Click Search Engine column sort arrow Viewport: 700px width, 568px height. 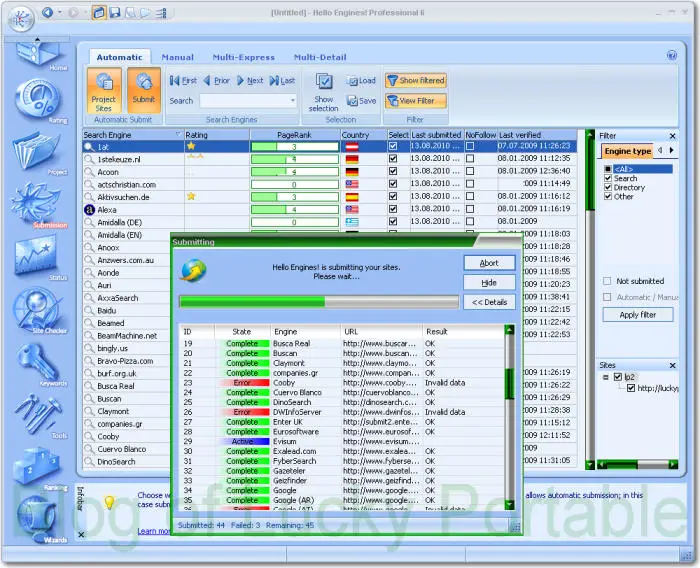(x=178, y=134)
